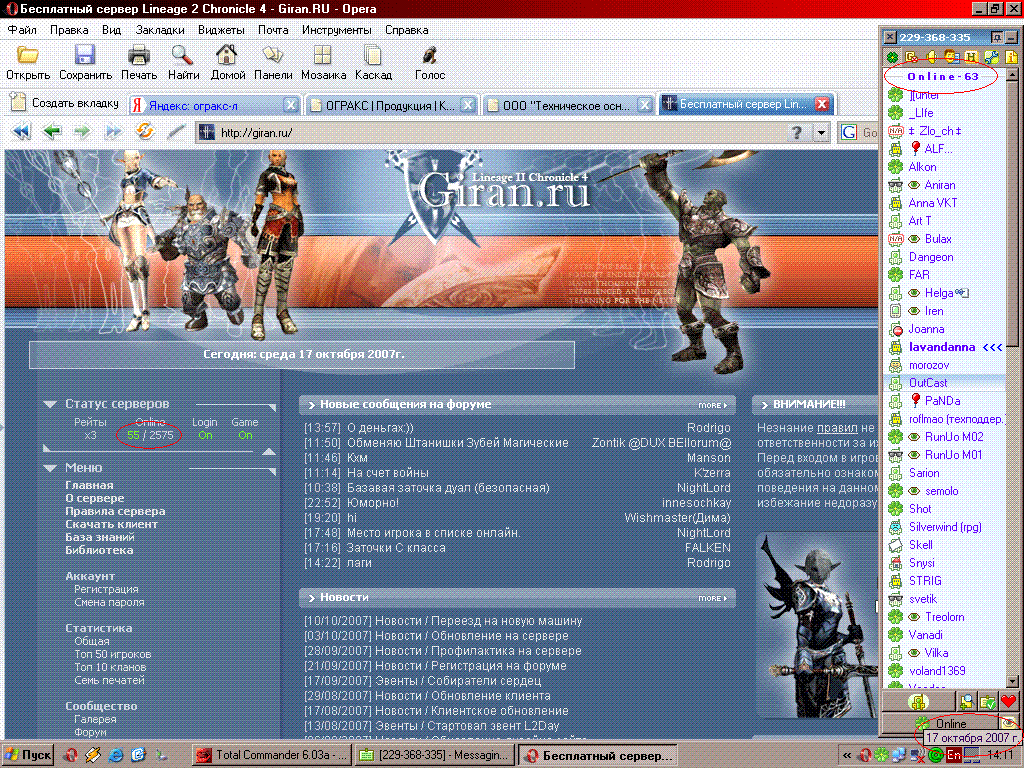
Task: Collapse the Меню section triangle
Action: 50,468
